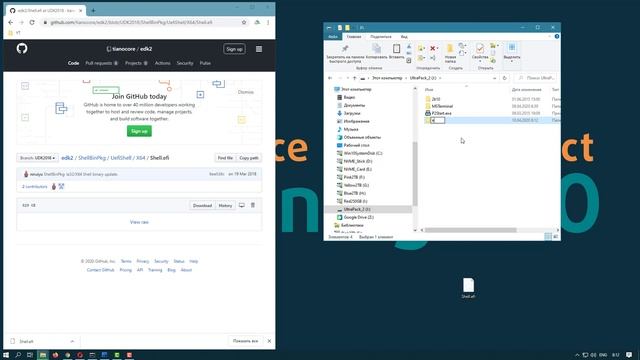Go up one folder level in Explorer
The height and width of the screenshot is (360, 640).
point(354,78)
